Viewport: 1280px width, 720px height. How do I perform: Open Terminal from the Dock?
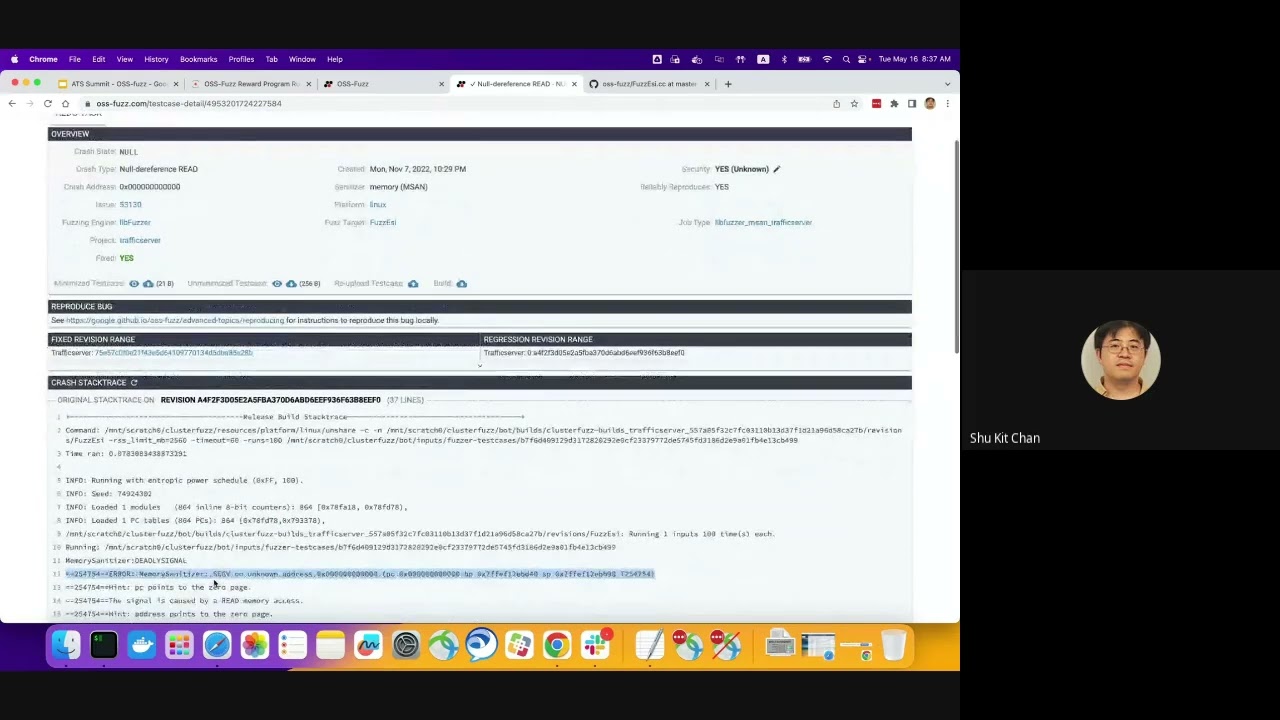point(104,645)
